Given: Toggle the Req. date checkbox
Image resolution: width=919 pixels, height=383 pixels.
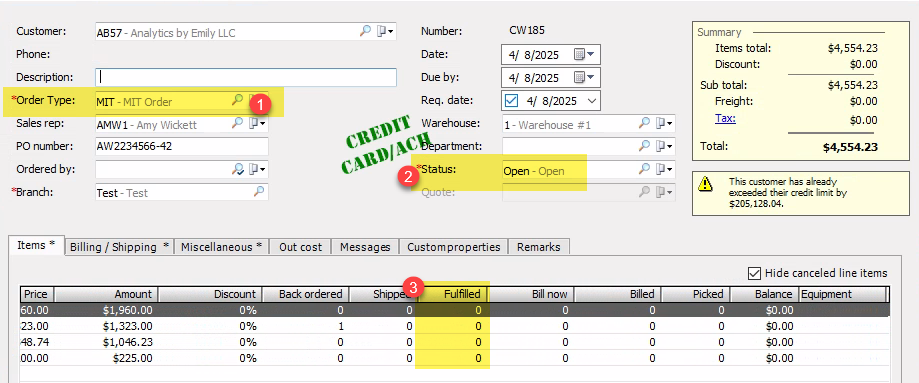Looking at the screenshot, I should [512, 100].
